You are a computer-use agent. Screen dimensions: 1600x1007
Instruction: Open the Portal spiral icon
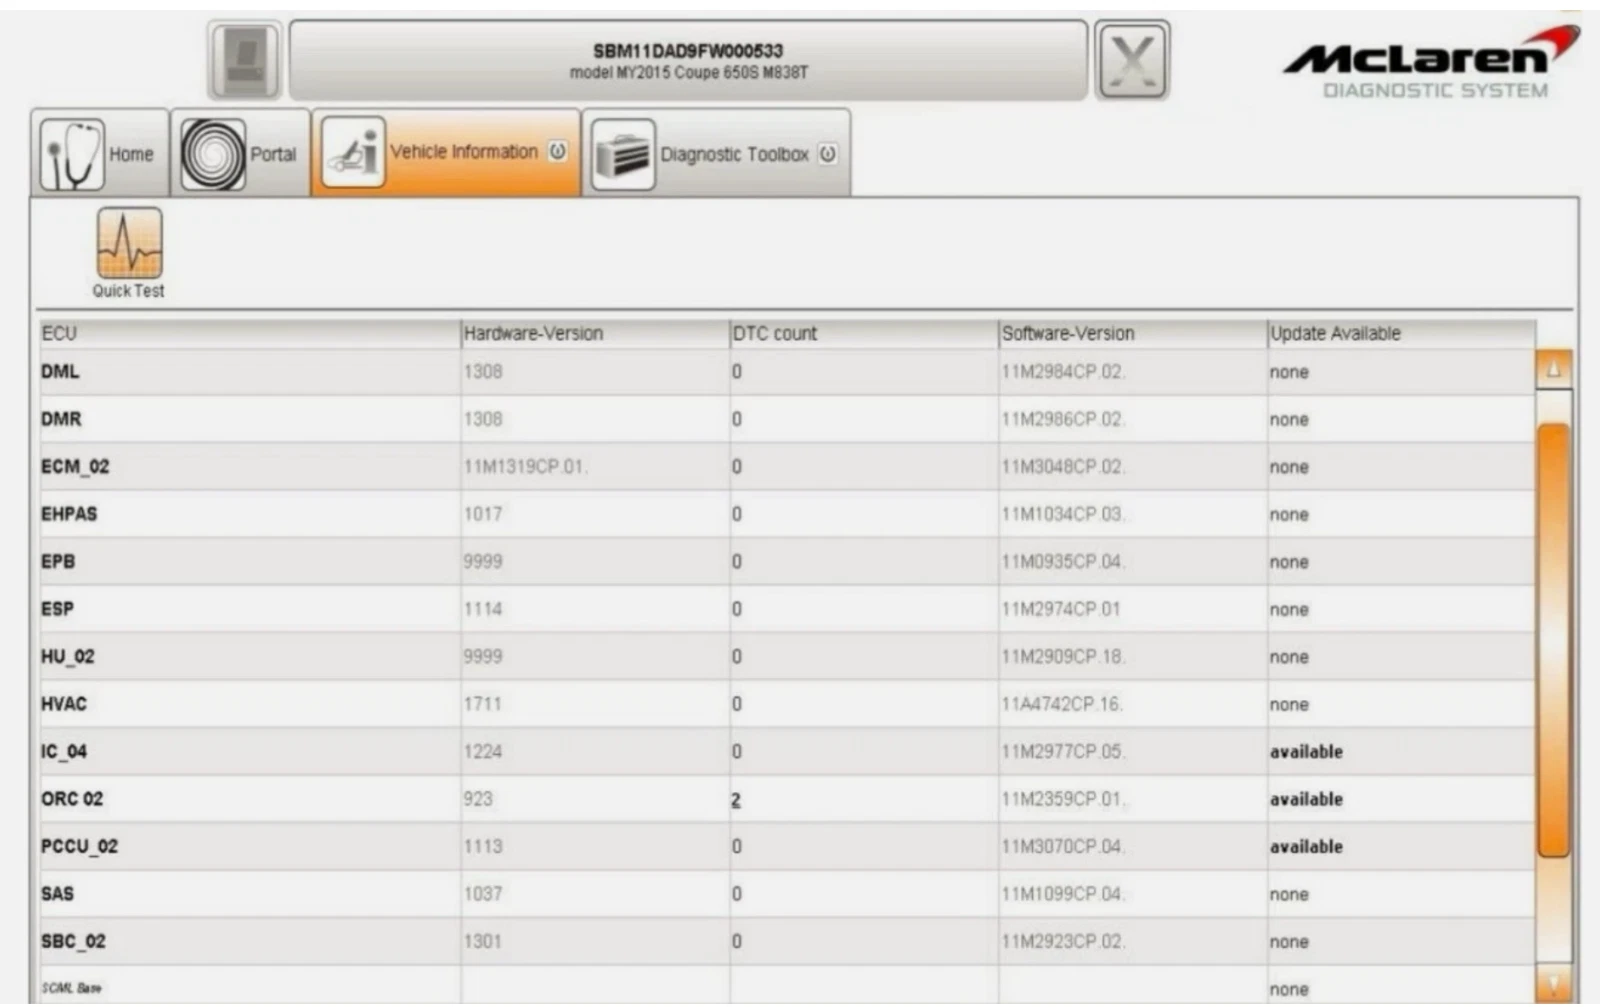[x=213, y=155]
